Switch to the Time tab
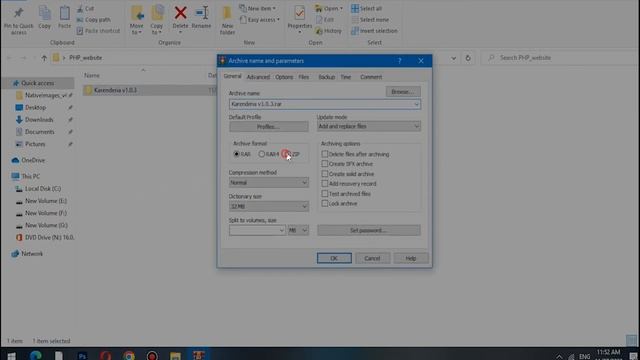Viewport: 640px width, 360px height. click(x=346, y=77)
